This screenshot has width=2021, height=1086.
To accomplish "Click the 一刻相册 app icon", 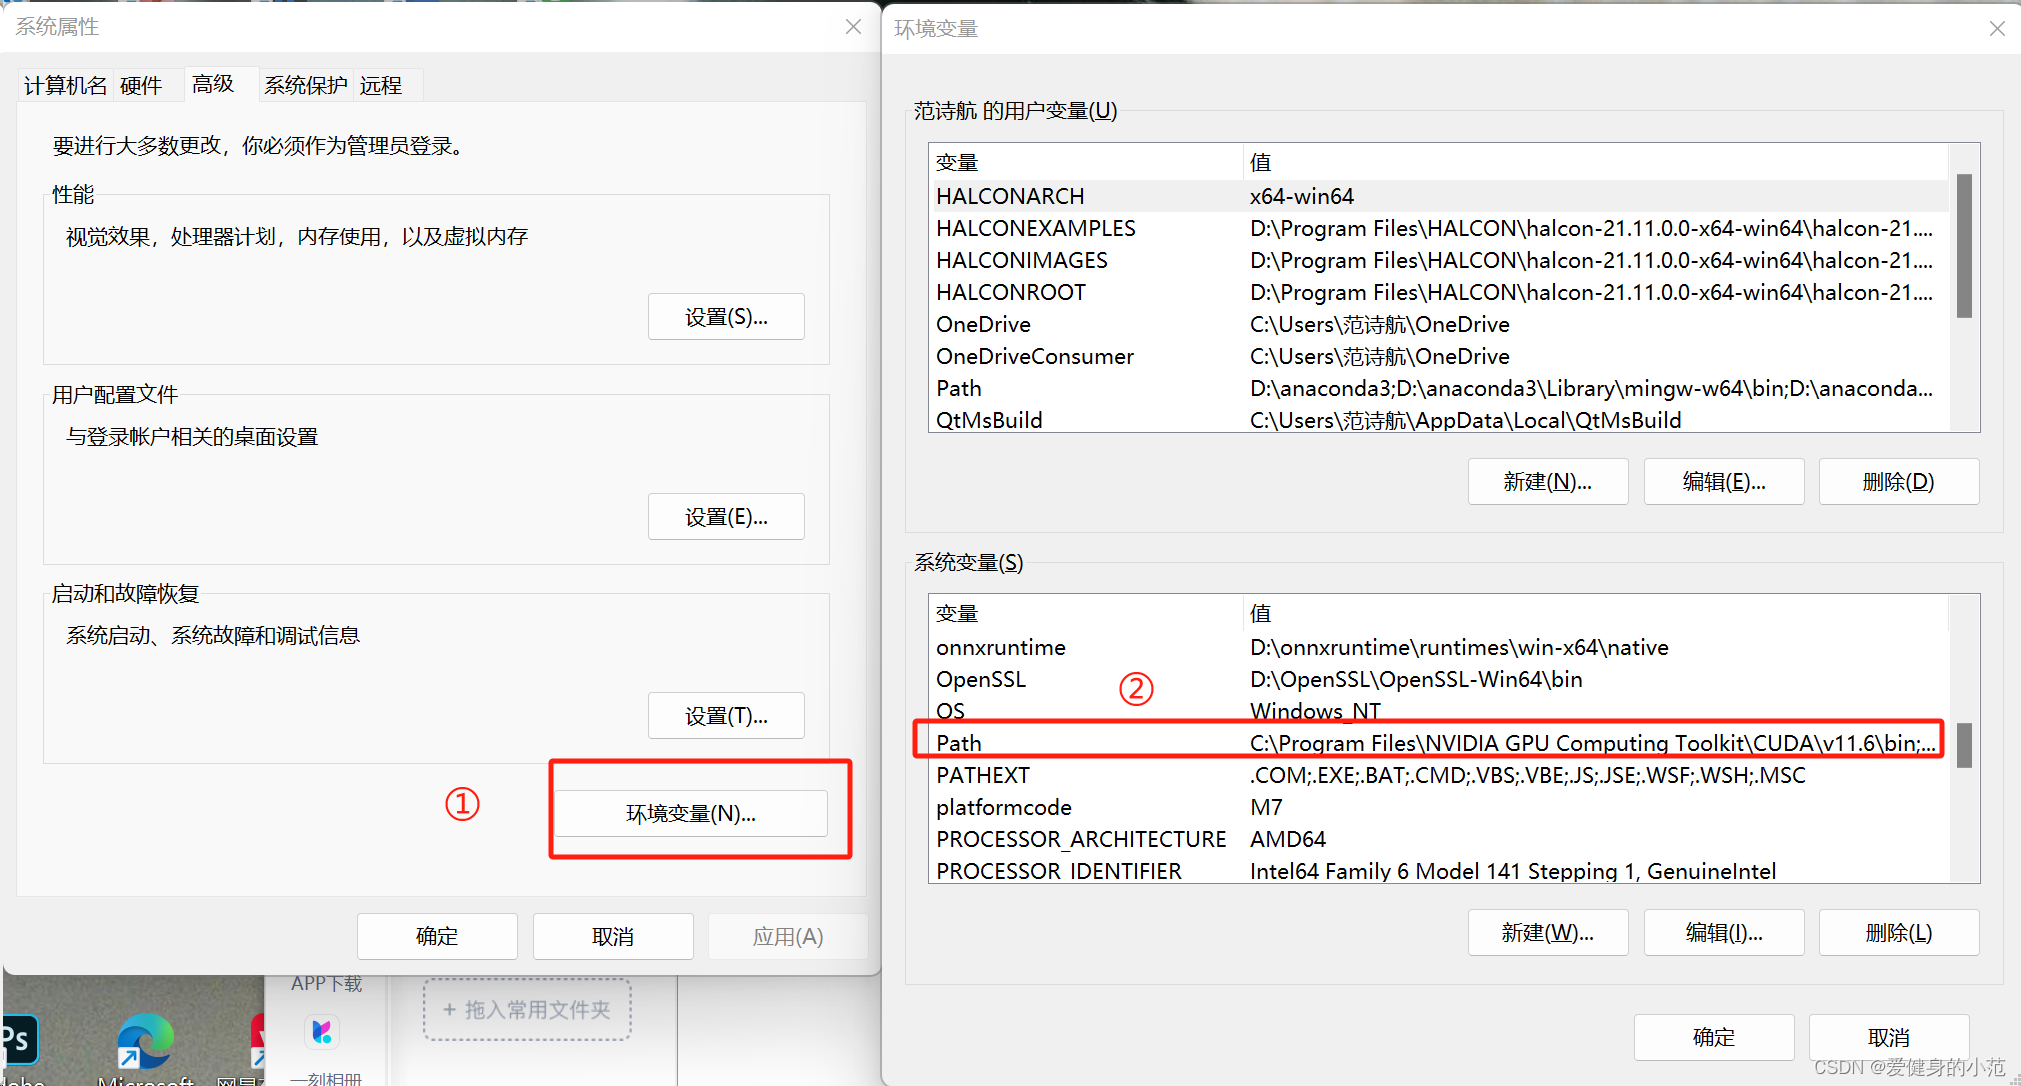I will point(322,1032).
